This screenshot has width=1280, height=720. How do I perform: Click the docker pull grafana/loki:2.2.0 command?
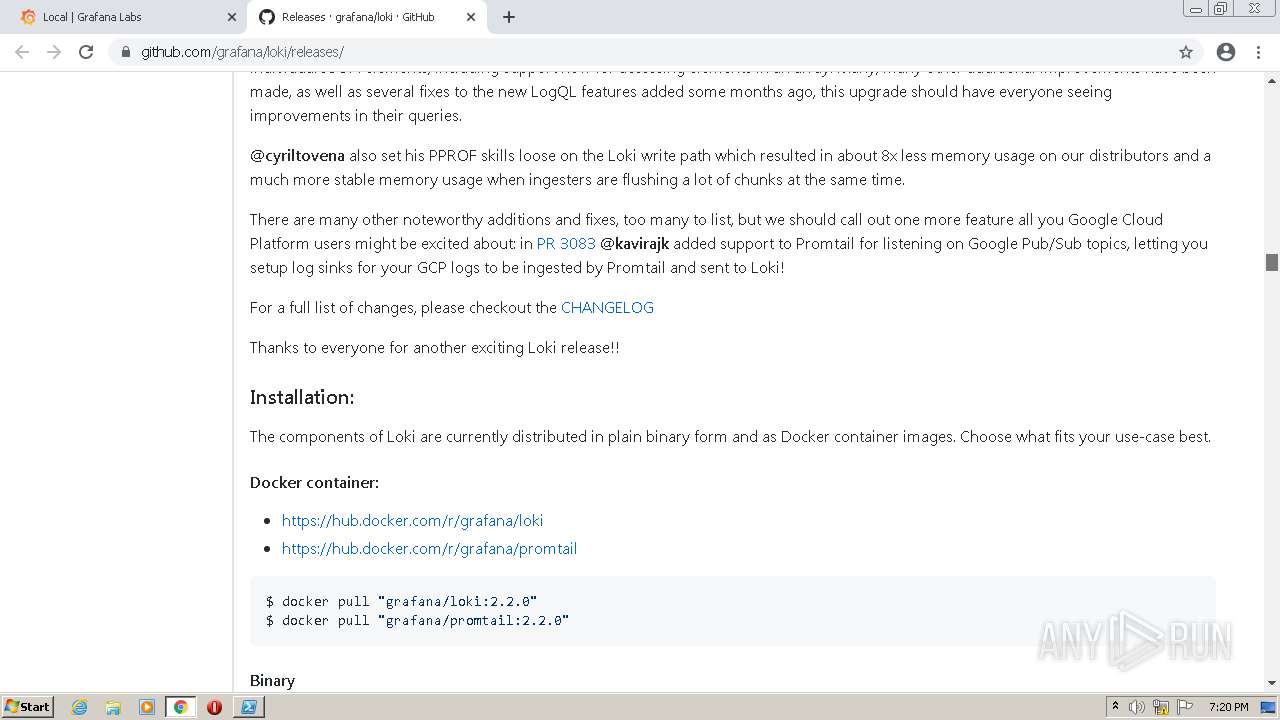402,601
